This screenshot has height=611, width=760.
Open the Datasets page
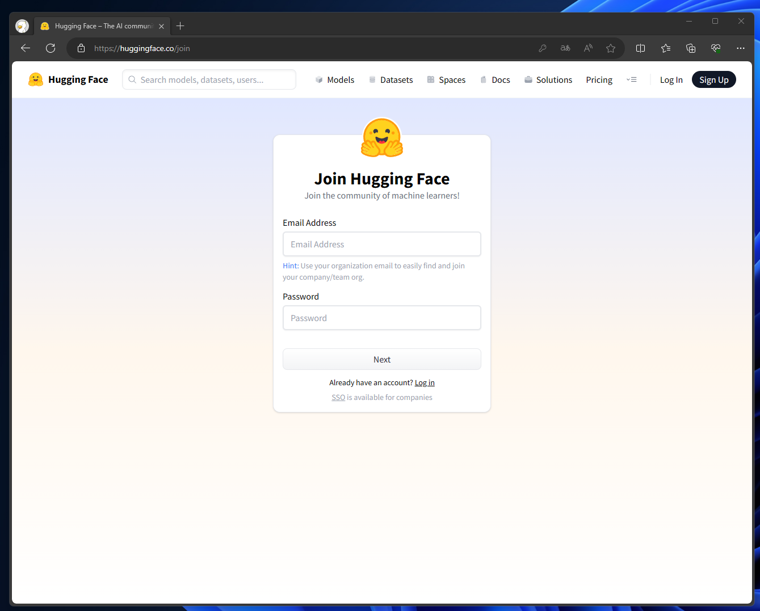coord(391,79)
